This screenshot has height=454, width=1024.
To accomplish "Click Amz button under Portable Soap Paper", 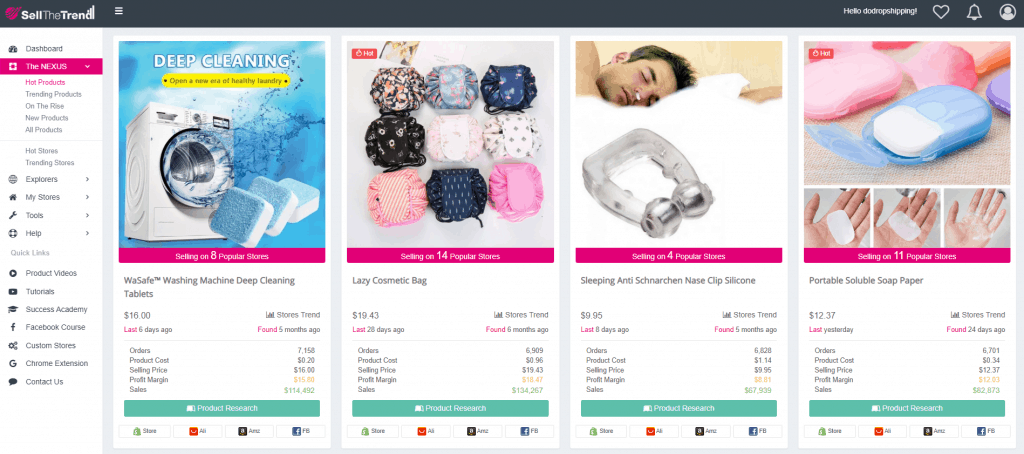I will coord(935,431).
